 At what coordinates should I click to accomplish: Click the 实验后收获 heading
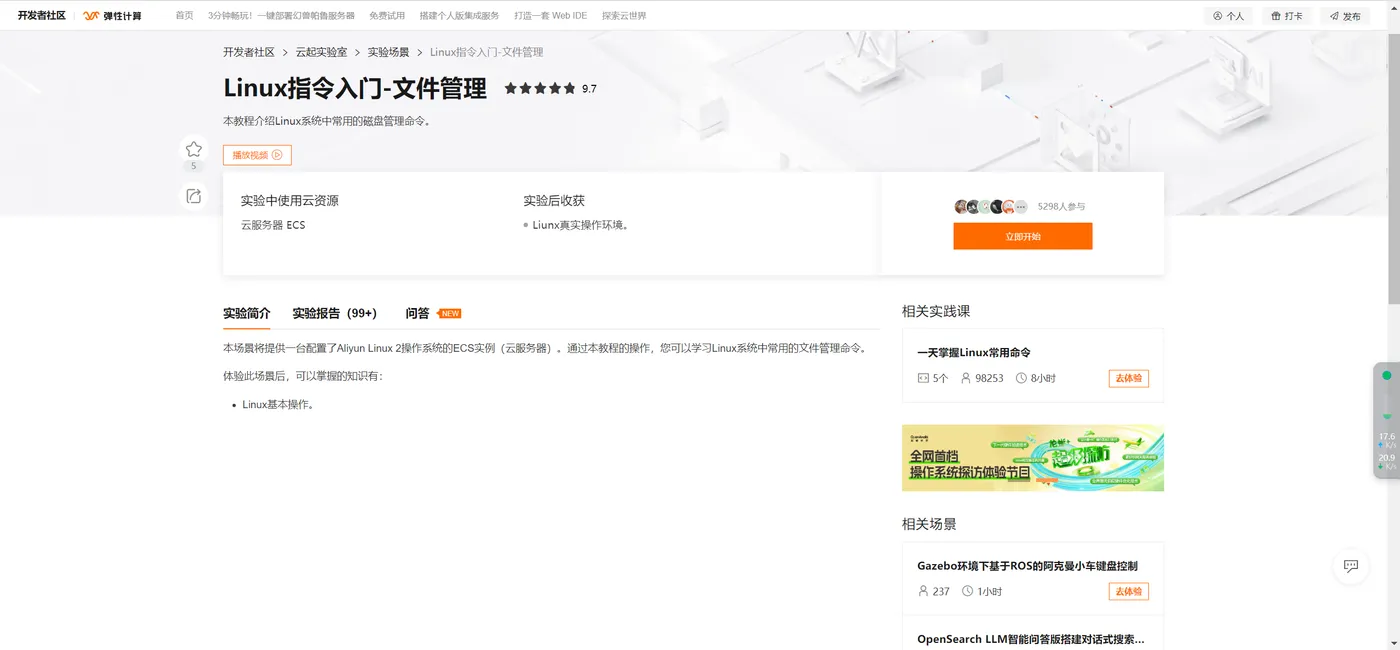554,201
